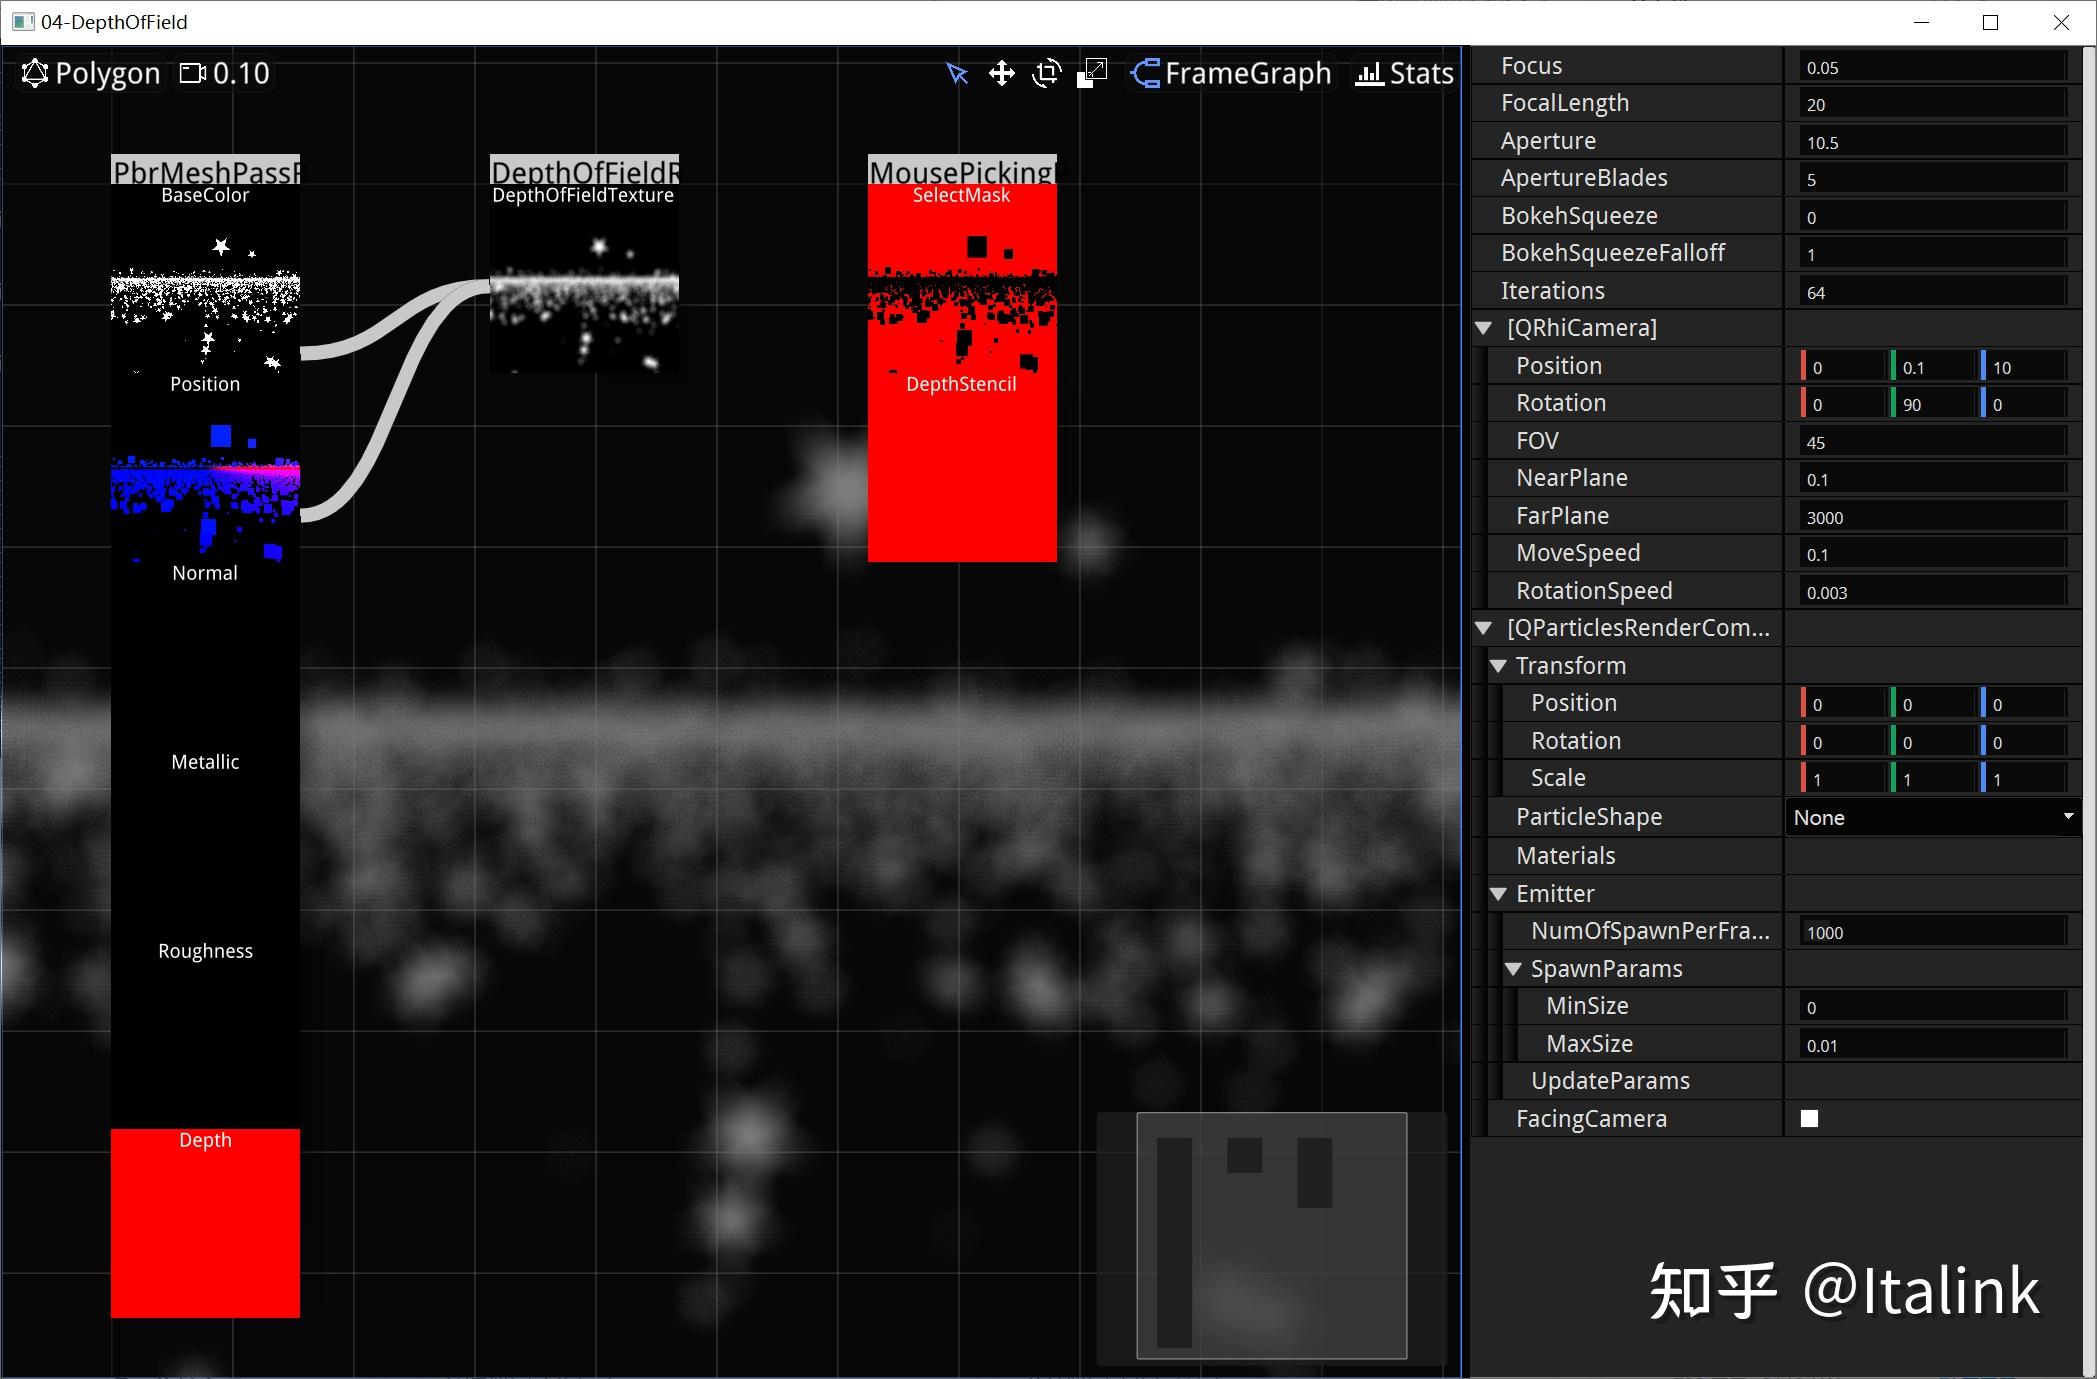Edit the NearPlane value field
This screenshot has width=2097, height=1379.
coord(1933,479)
